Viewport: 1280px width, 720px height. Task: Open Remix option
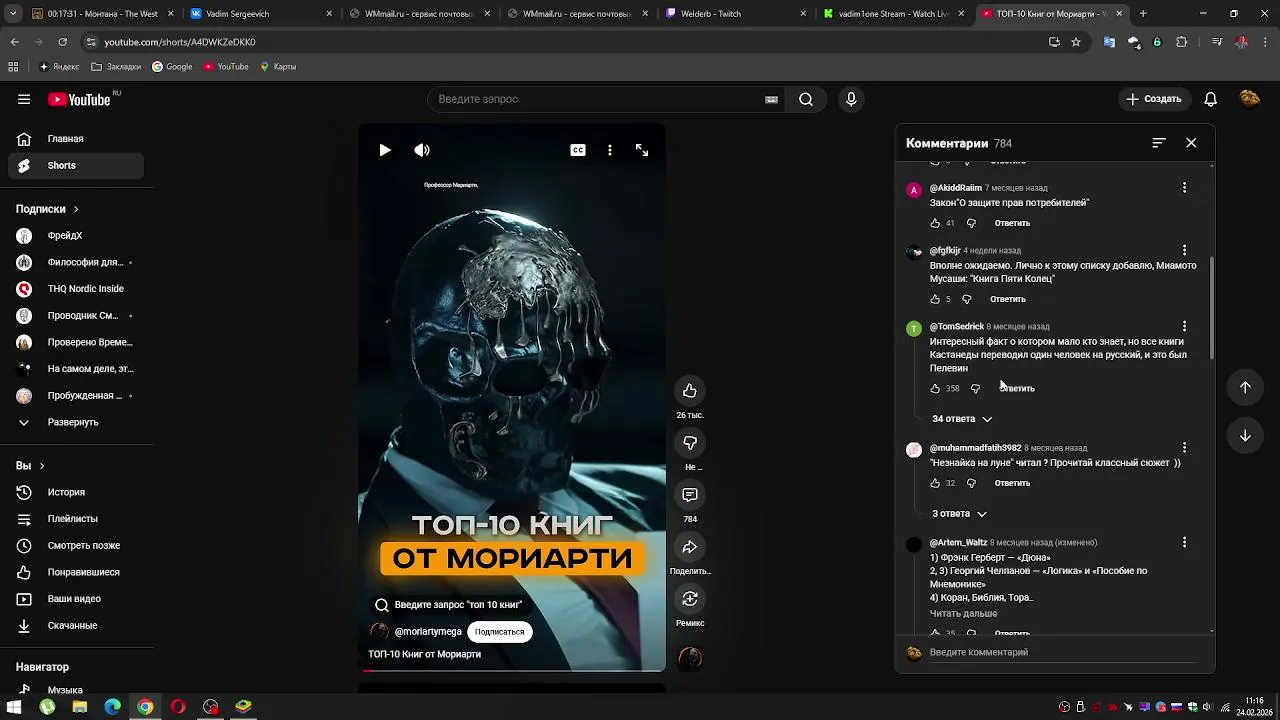[x=690, y=599]
